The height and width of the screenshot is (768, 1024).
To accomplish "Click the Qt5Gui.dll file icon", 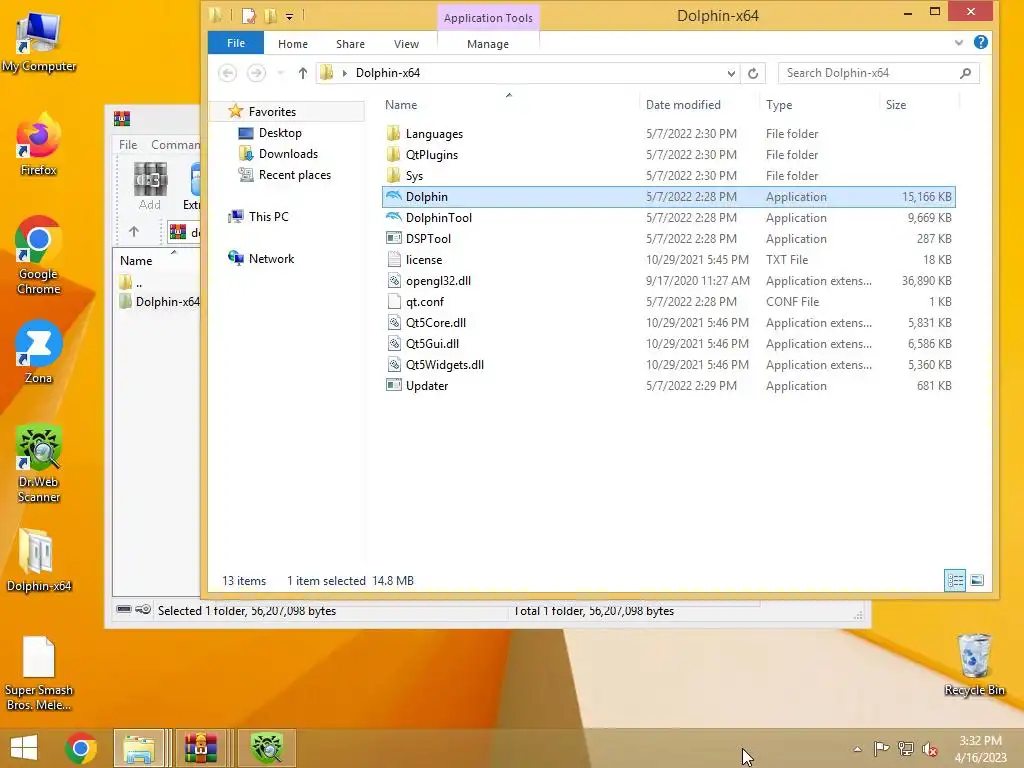I will (x=393, y=344).
